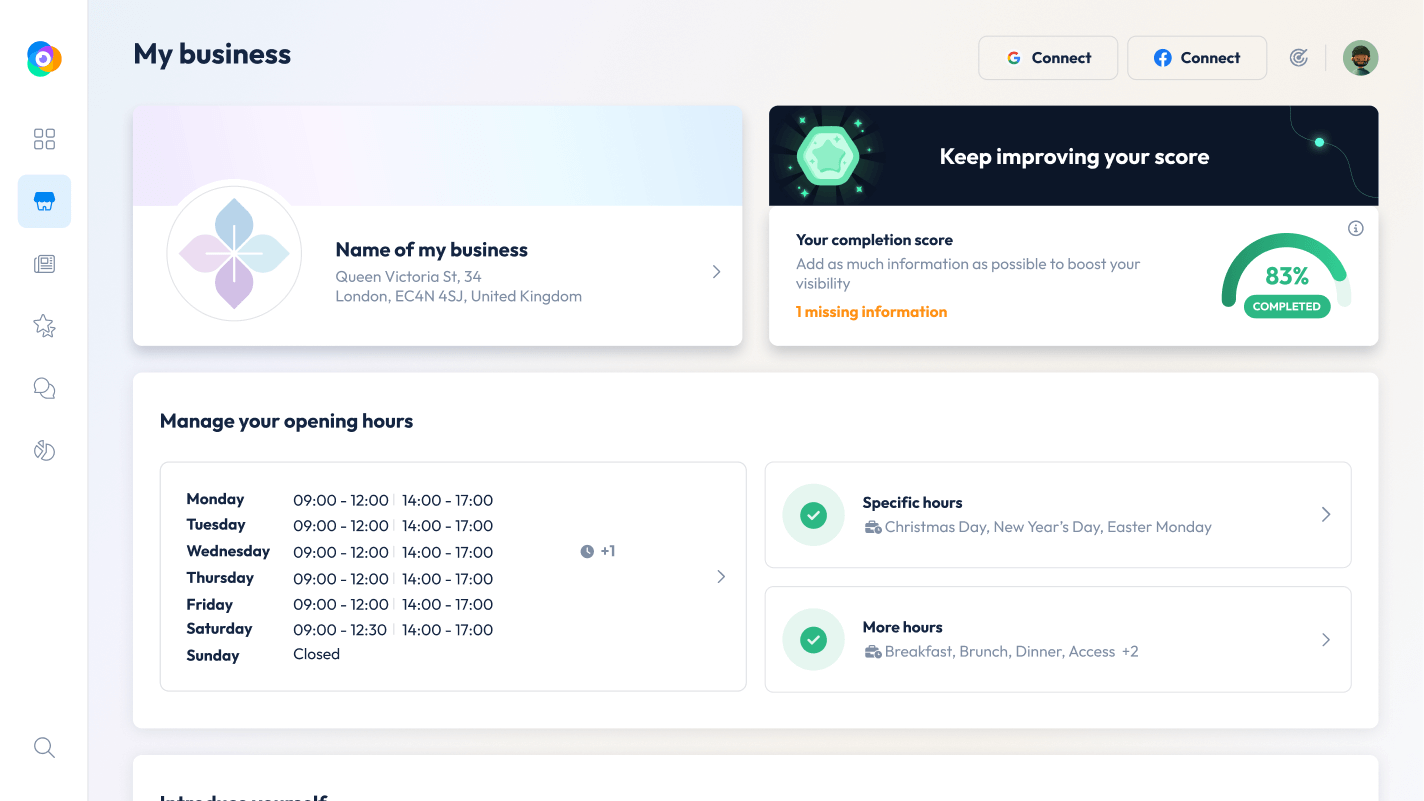Click 'More hours' title

[902, 627]
